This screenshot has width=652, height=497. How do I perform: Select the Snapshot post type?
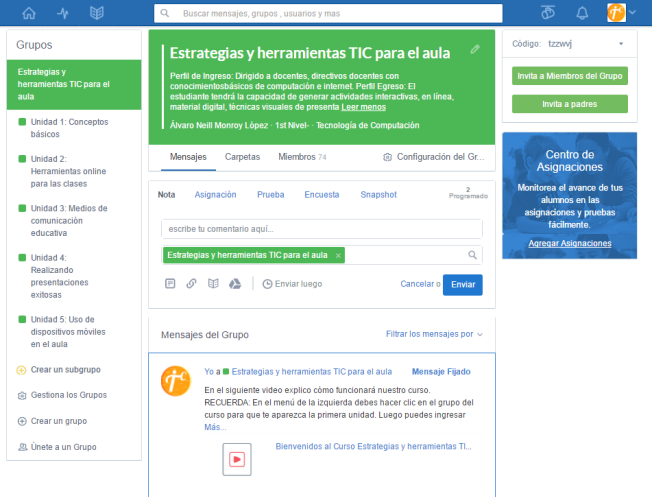(x=378, y=195)
